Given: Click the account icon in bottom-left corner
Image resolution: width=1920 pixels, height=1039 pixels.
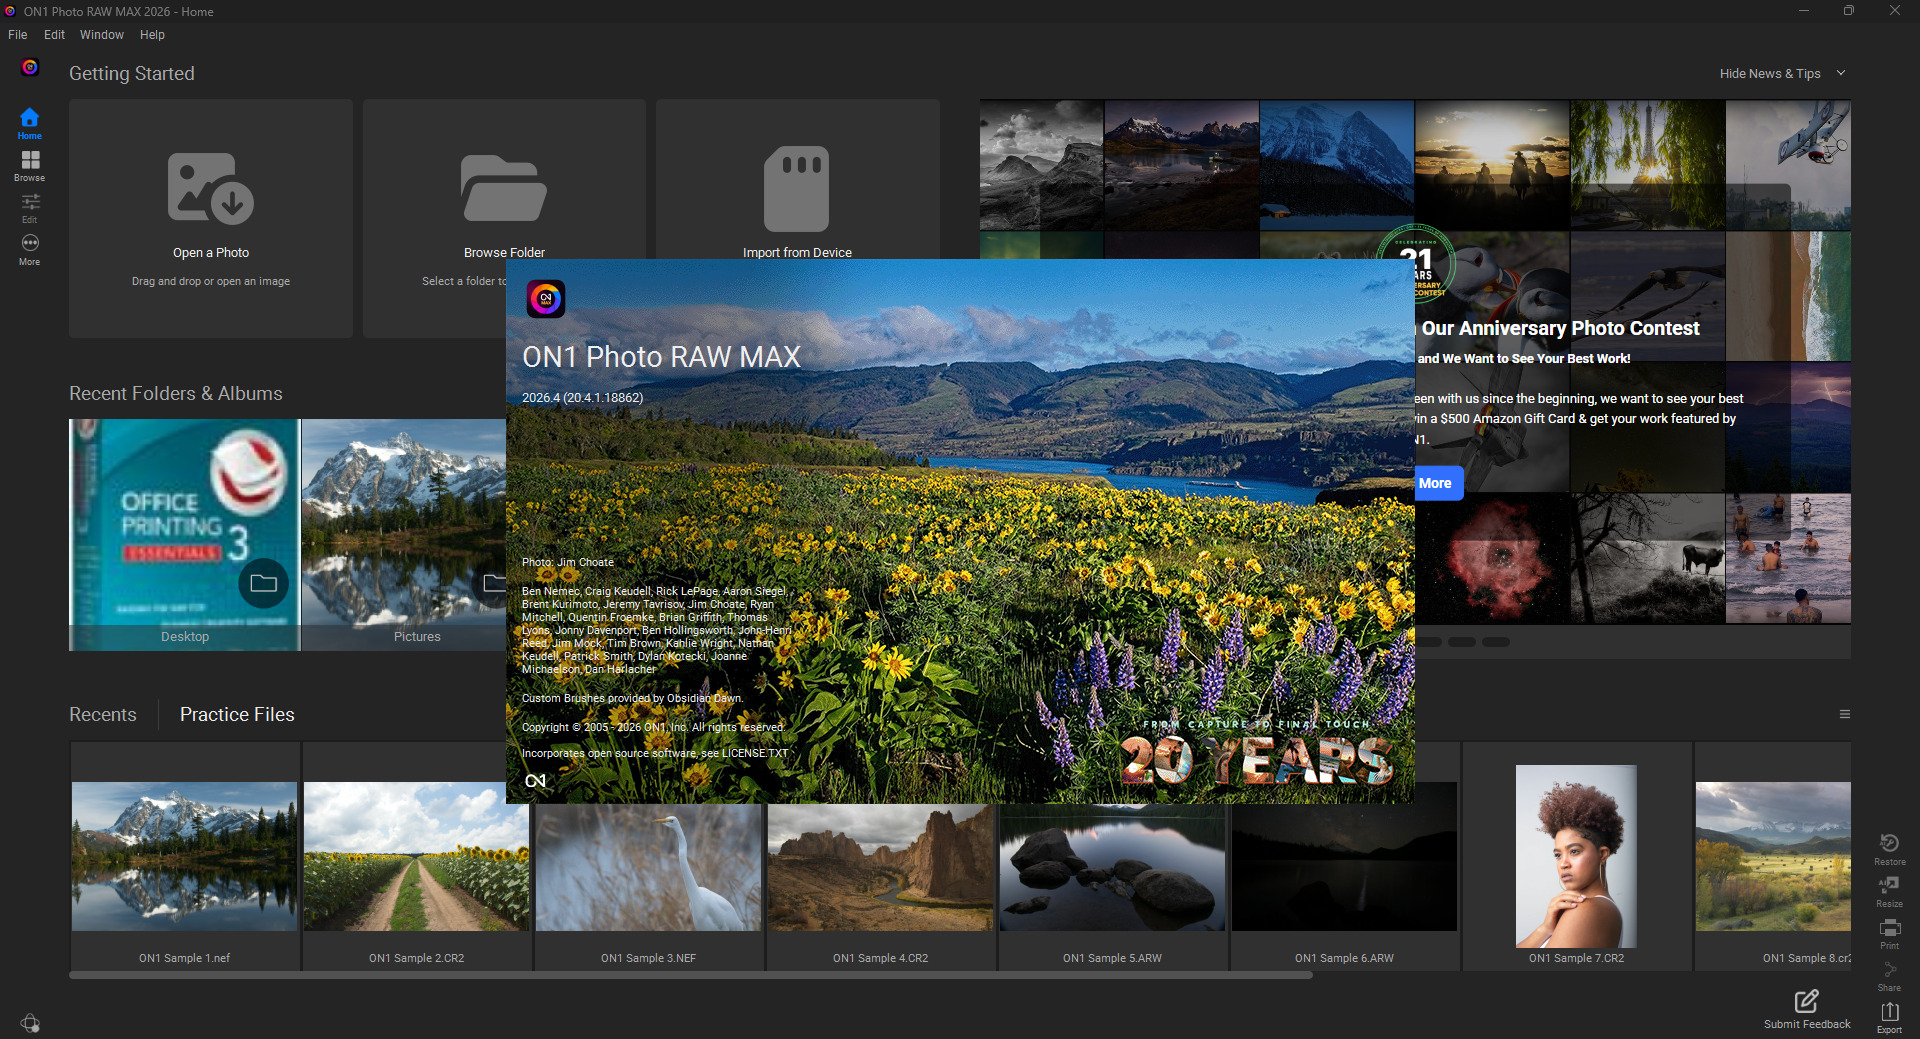Looking at the screenshot, I should coord(30,1022).
